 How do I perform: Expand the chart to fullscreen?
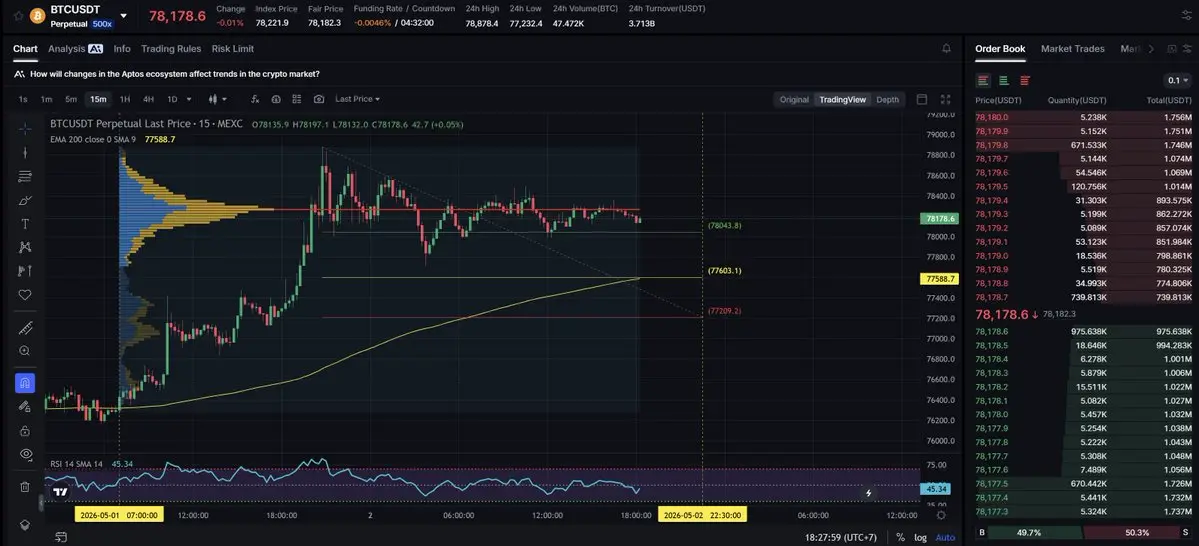[x=946, y=99]
